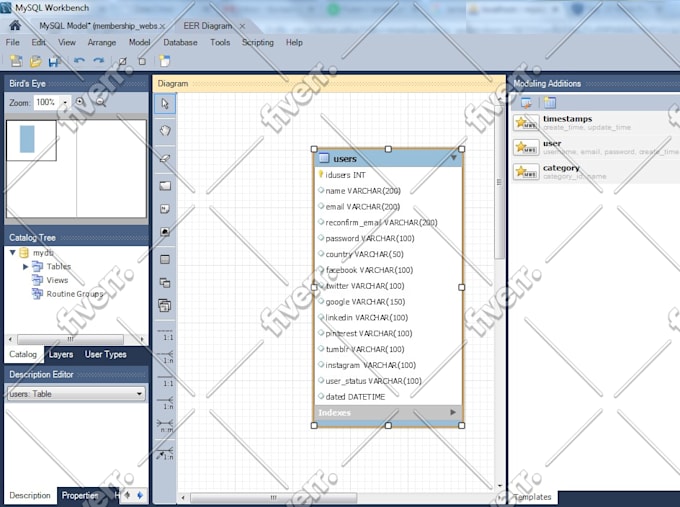Zoom in the Bird's Eye view
The width and height of the screenshot is (680, 507).
(80, 102)
